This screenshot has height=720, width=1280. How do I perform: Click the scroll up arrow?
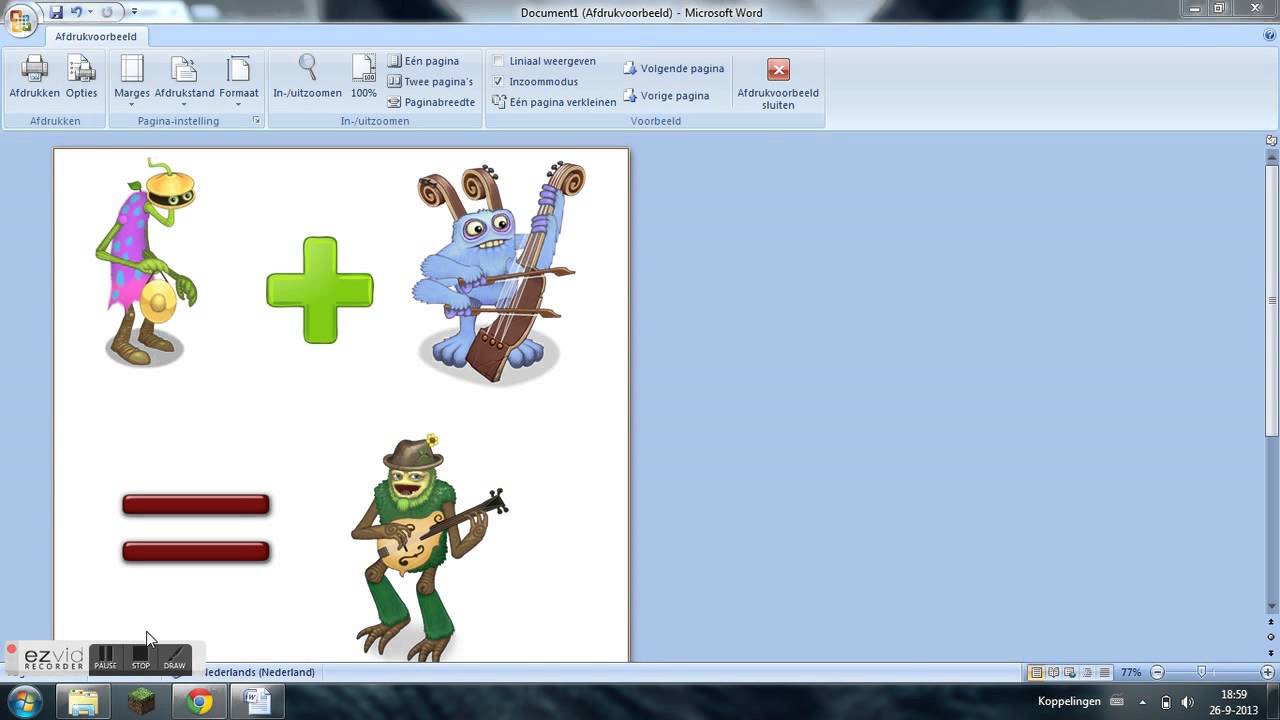point(1272,156)
